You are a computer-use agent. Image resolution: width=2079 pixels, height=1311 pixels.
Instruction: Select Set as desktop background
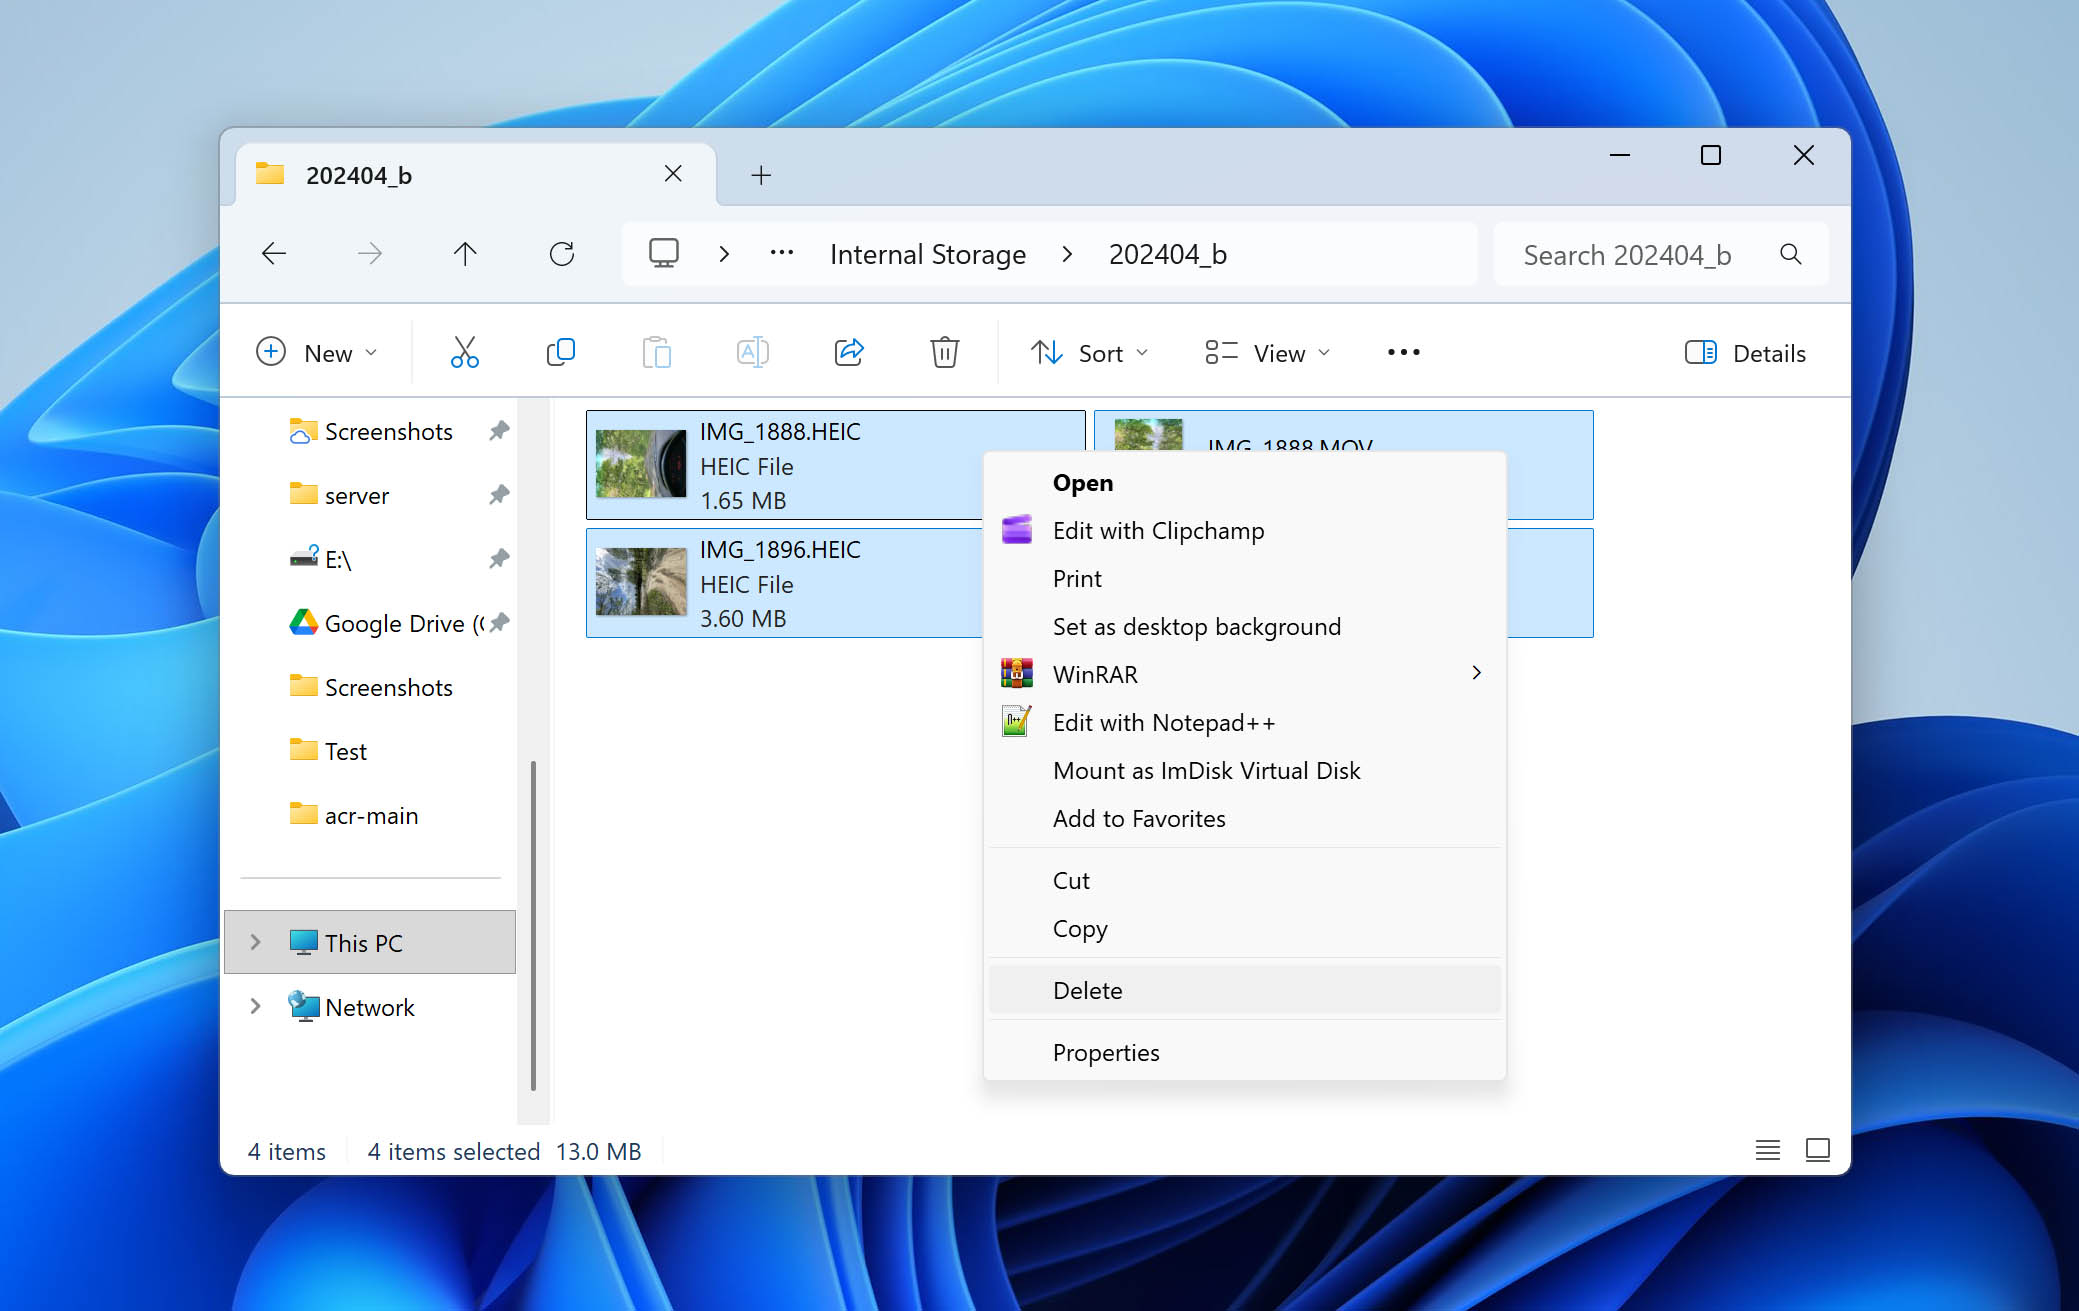[x=1244, y=627]
